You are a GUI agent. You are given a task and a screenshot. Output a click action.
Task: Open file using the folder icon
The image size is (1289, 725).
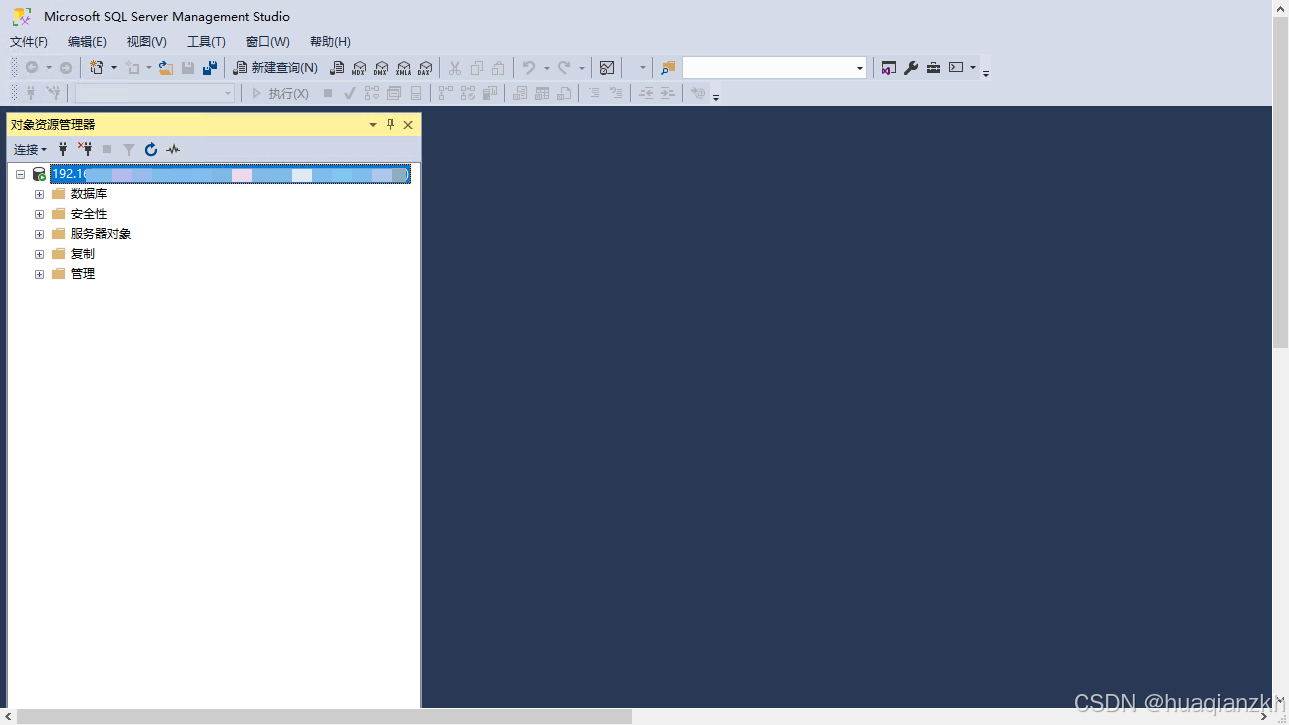click(166, 68)
